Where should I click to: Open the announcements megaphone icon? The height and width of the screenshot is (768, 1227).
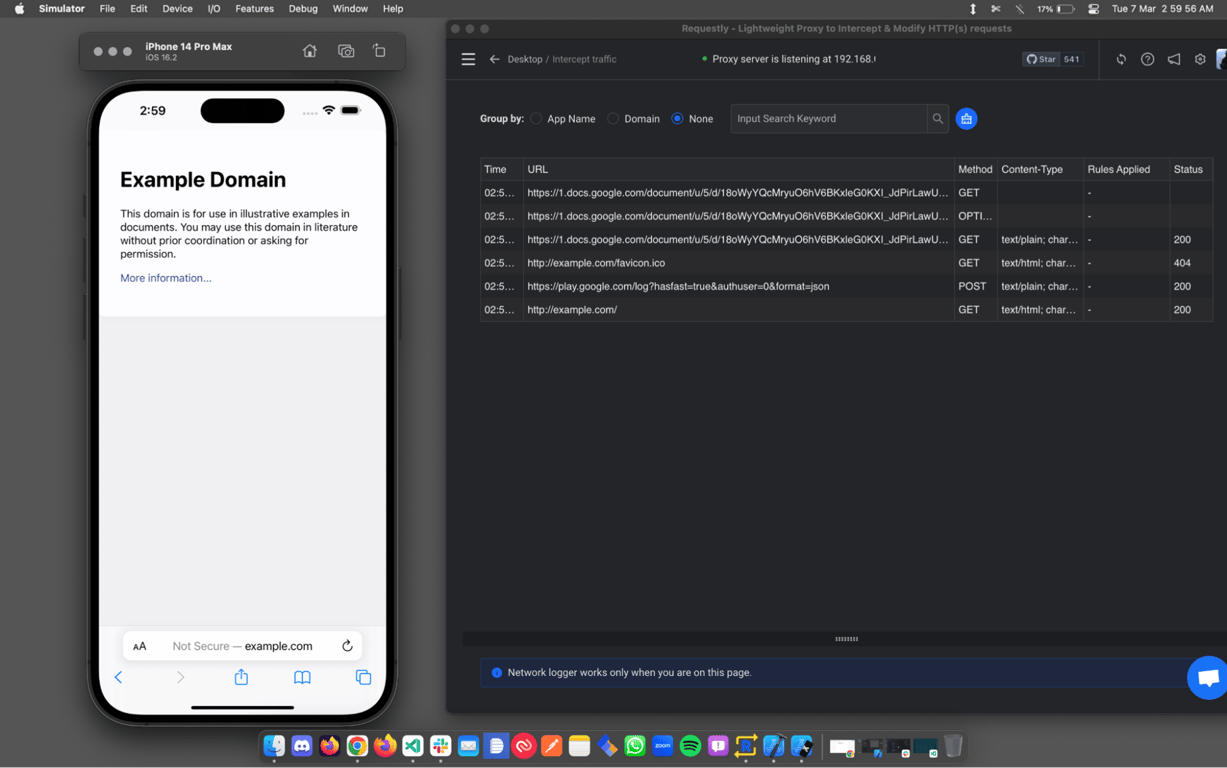click(1174, 59)
